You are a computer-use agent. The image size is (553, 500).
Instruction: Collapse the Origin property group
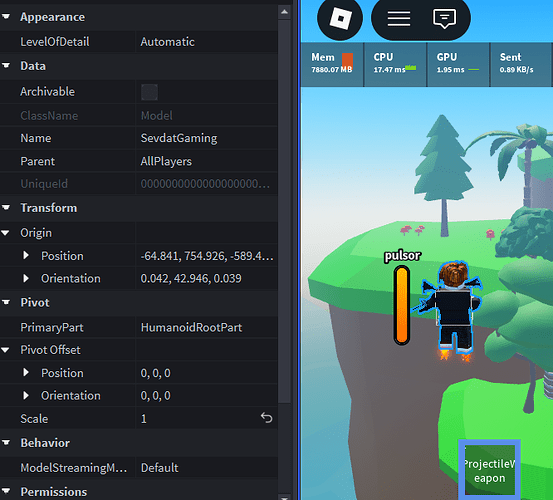pyautogui.click(x=5, y=233)
